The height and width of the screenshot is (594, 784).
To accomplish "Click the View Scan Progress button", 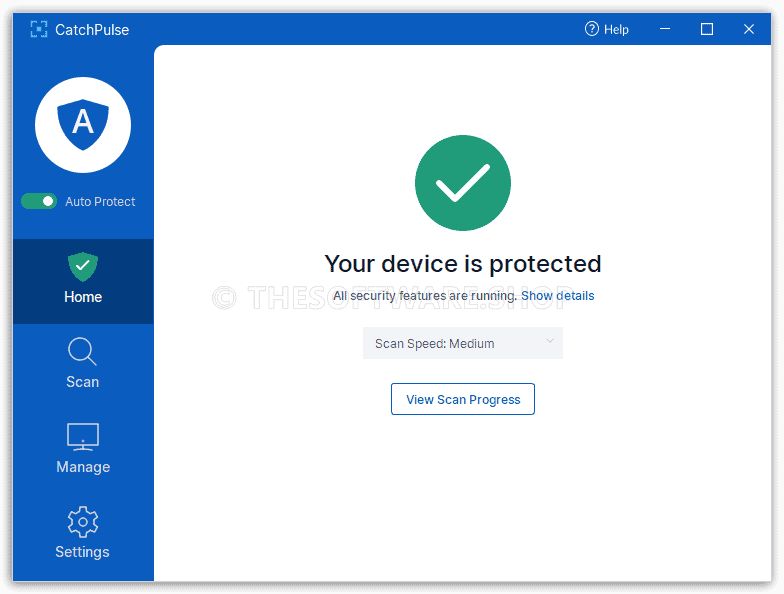I will [463, 399].
